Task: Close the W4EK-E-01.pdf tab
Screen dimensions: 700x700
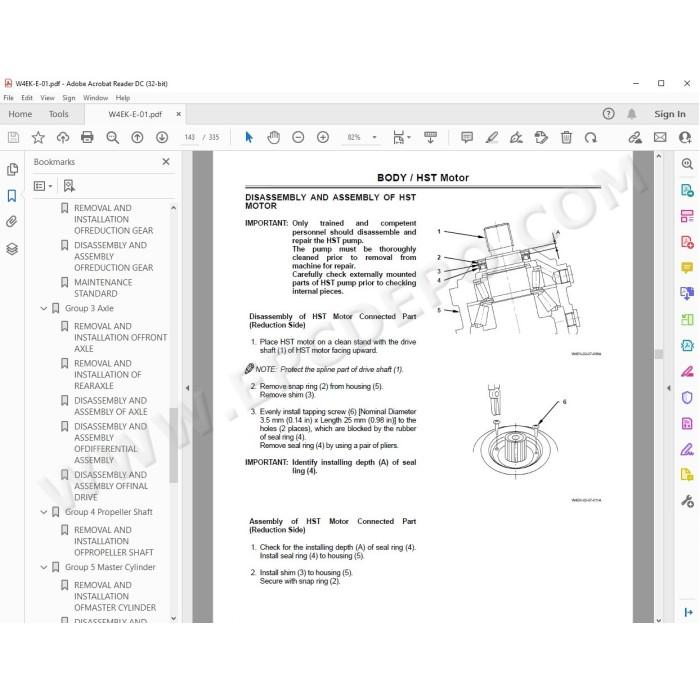Action: tap(179, 114)
